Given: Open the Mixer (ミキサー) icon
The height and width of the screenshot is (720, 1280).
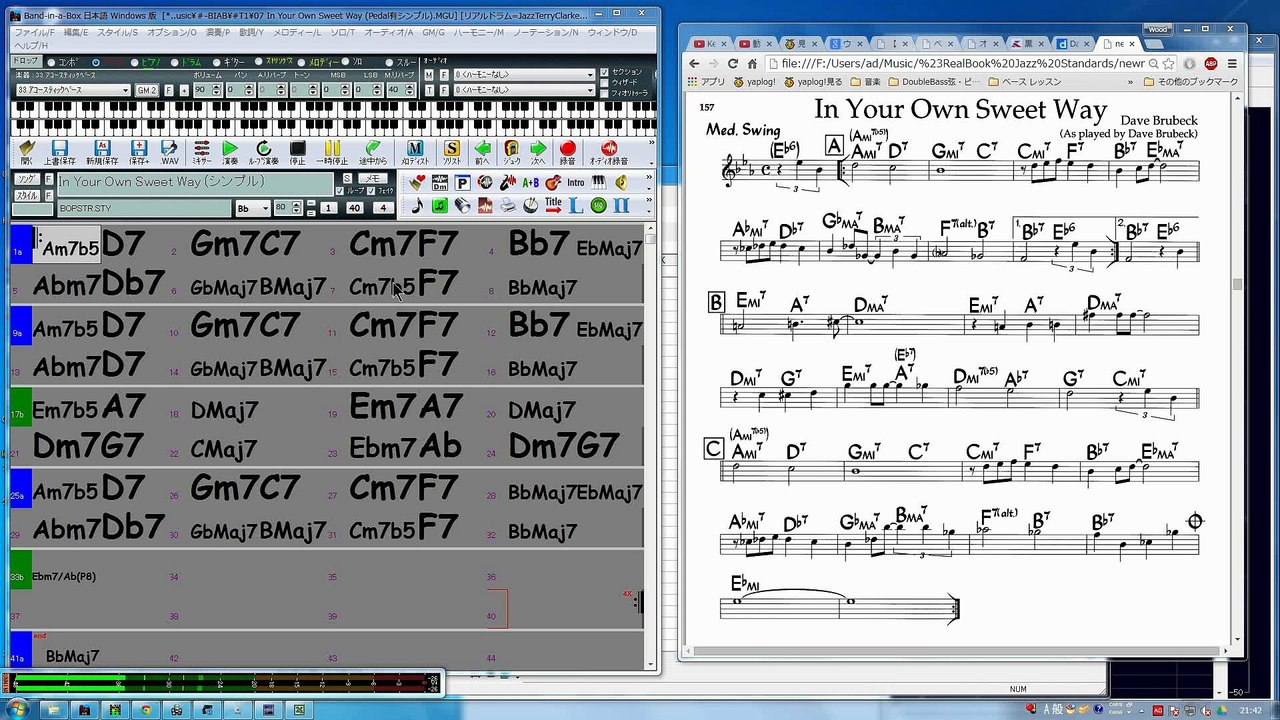Looking at the screenshot, I should (201, 152).
